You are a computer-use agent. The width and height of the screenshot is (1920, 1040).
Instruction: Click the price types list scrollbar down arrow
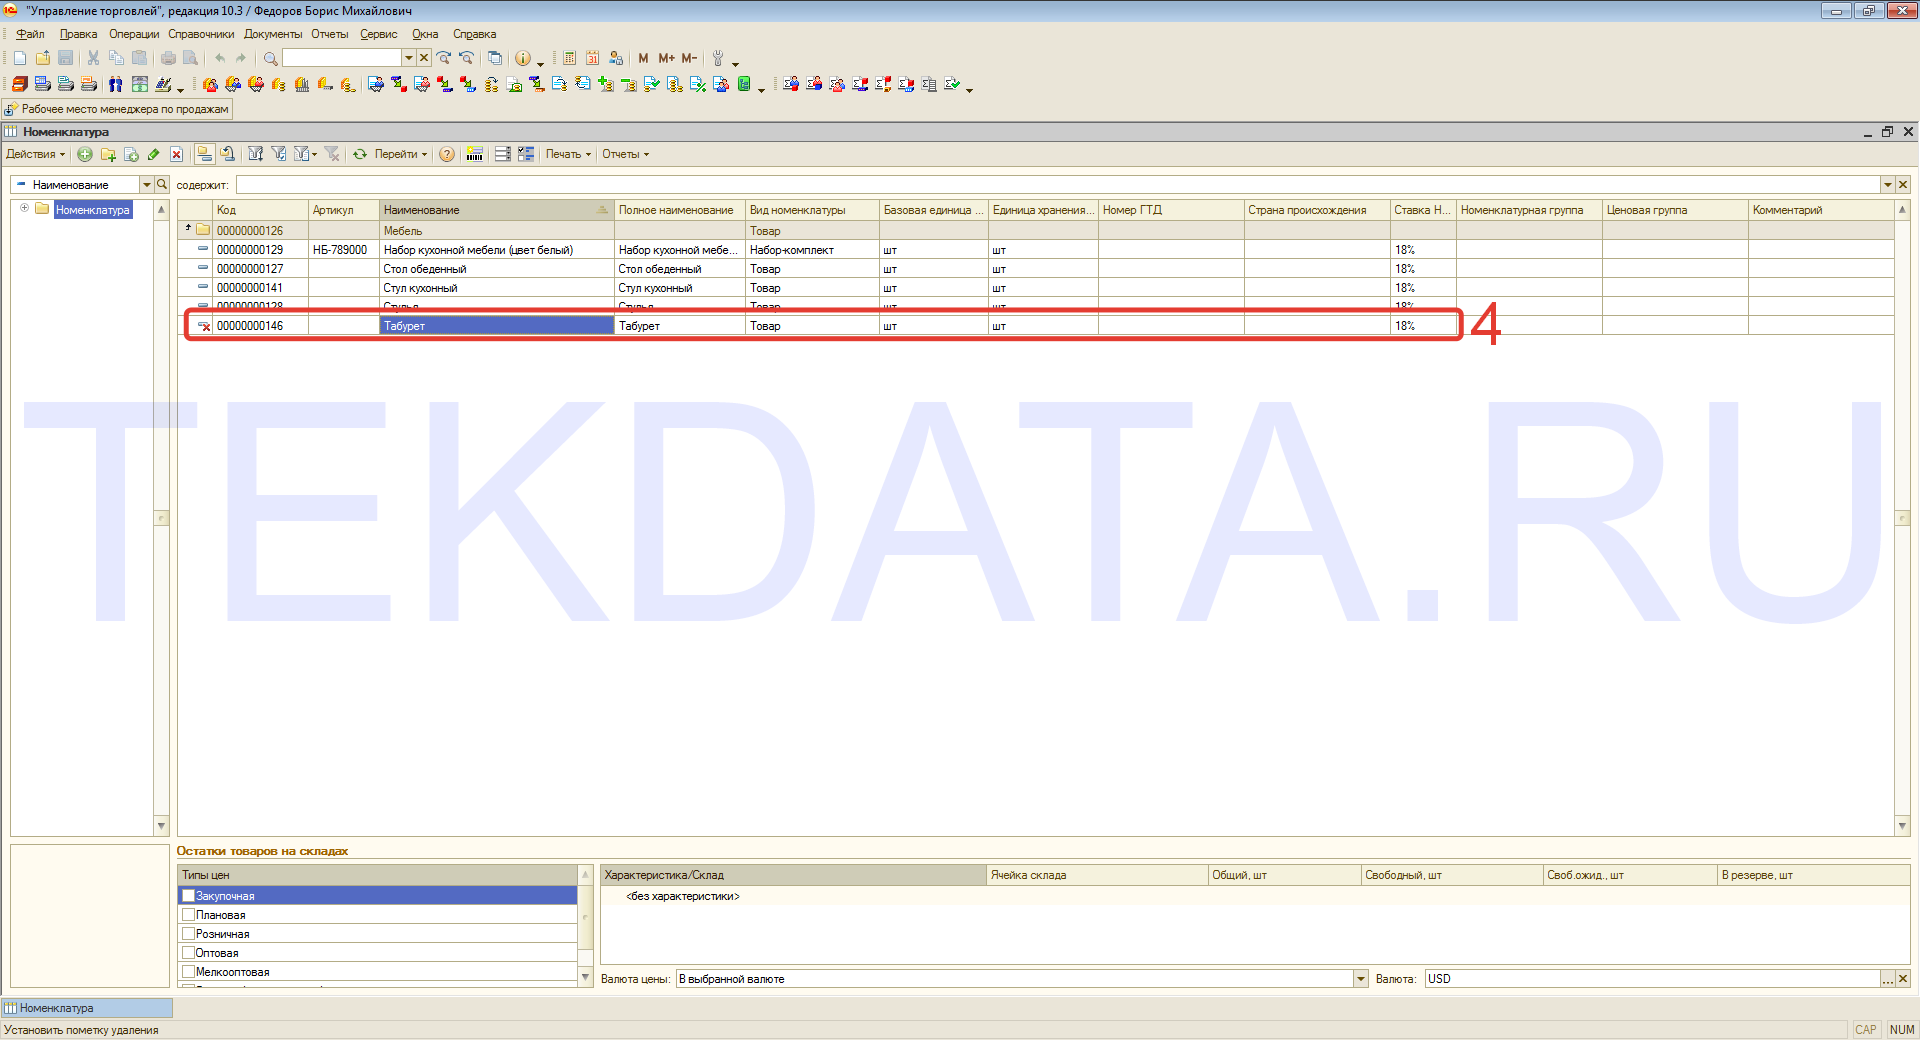pos(586,977)
